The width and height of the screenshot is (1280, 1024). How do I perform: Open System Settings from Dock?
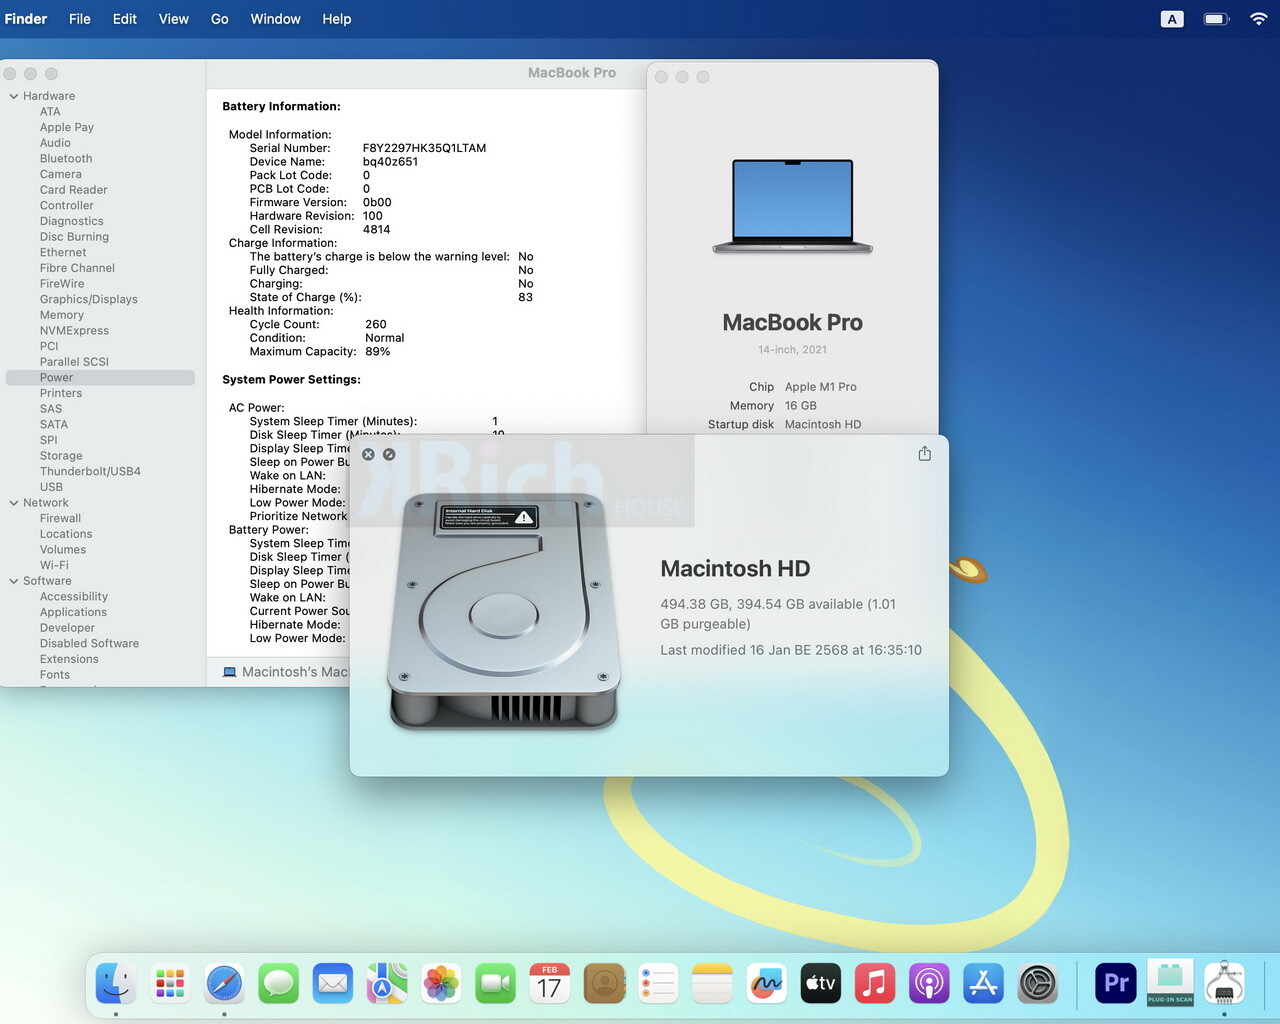point(1038,984)
